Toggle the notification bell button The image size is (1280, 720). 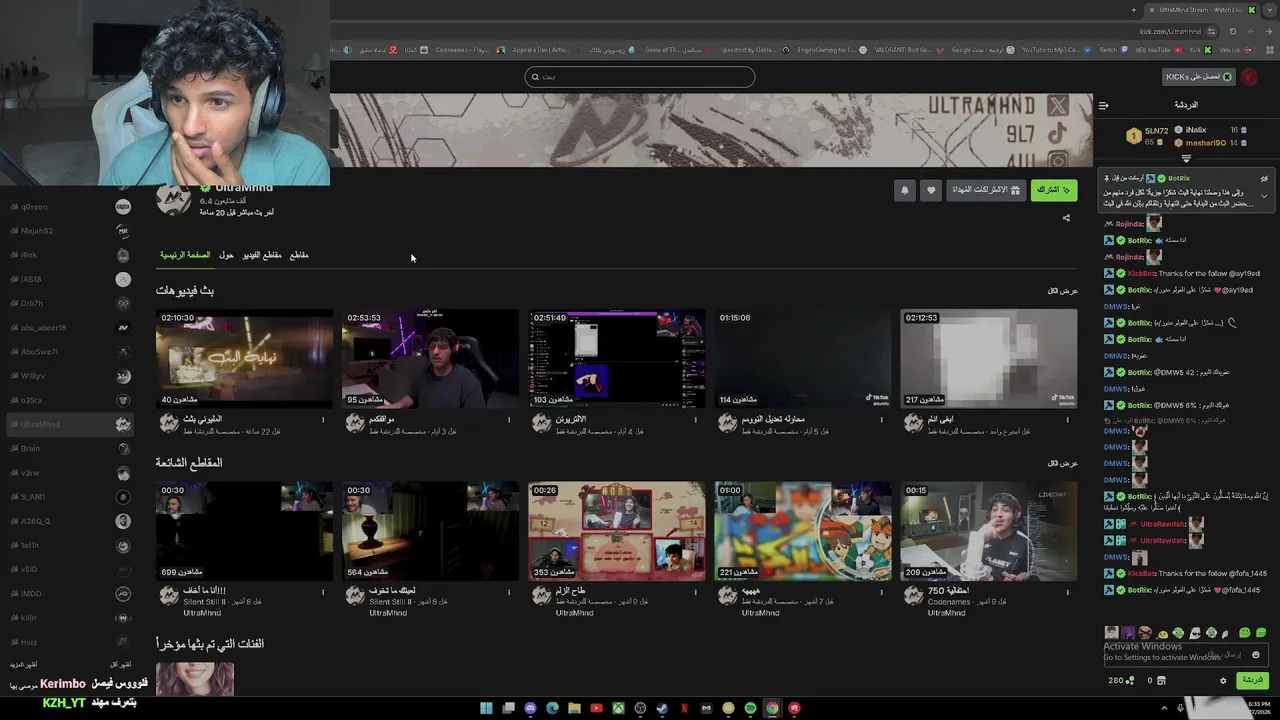pyautogui.click(x=905, y=190)
